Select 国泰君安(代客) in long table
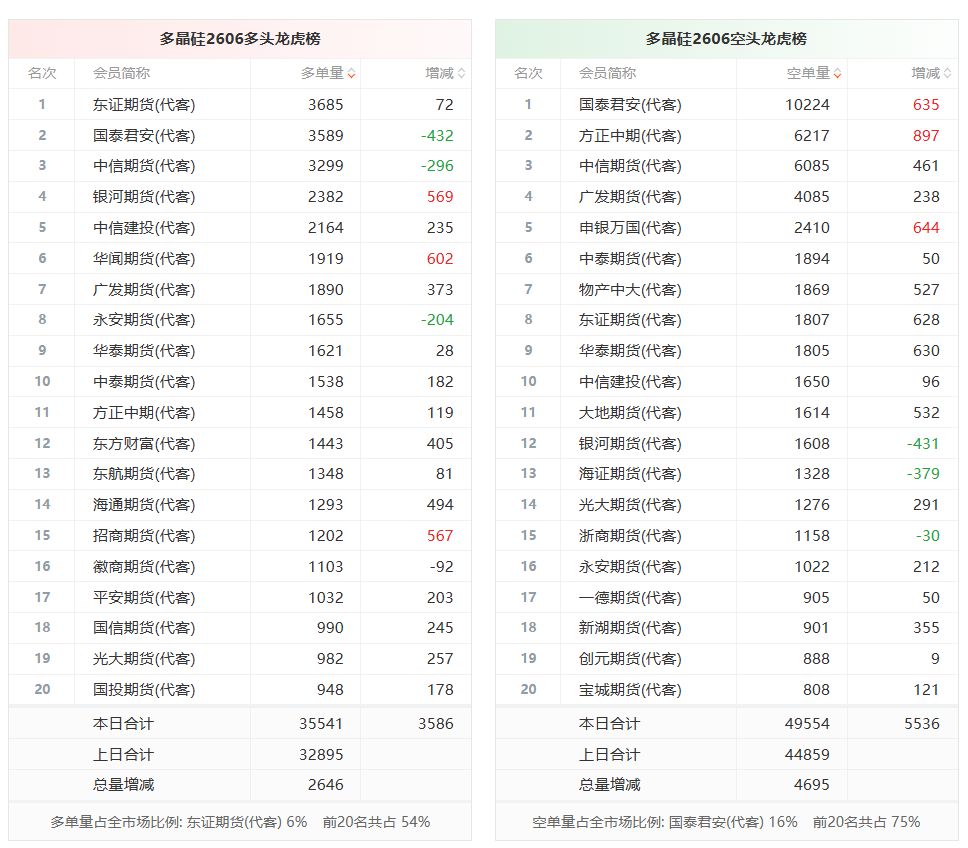968x848 pixels. [144, 135]
